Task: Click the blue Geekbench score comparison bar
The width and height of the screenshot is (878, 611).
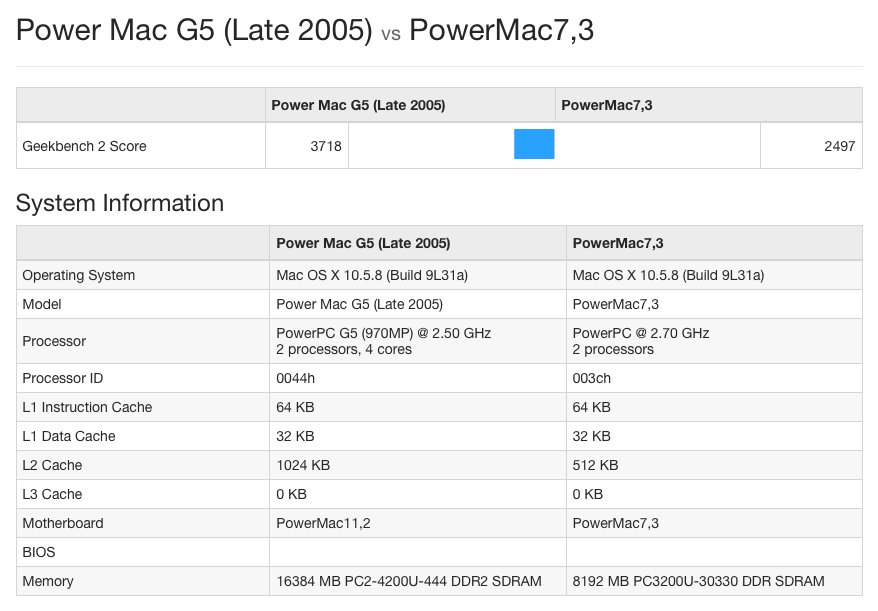Action: click(x=534, y=144)
